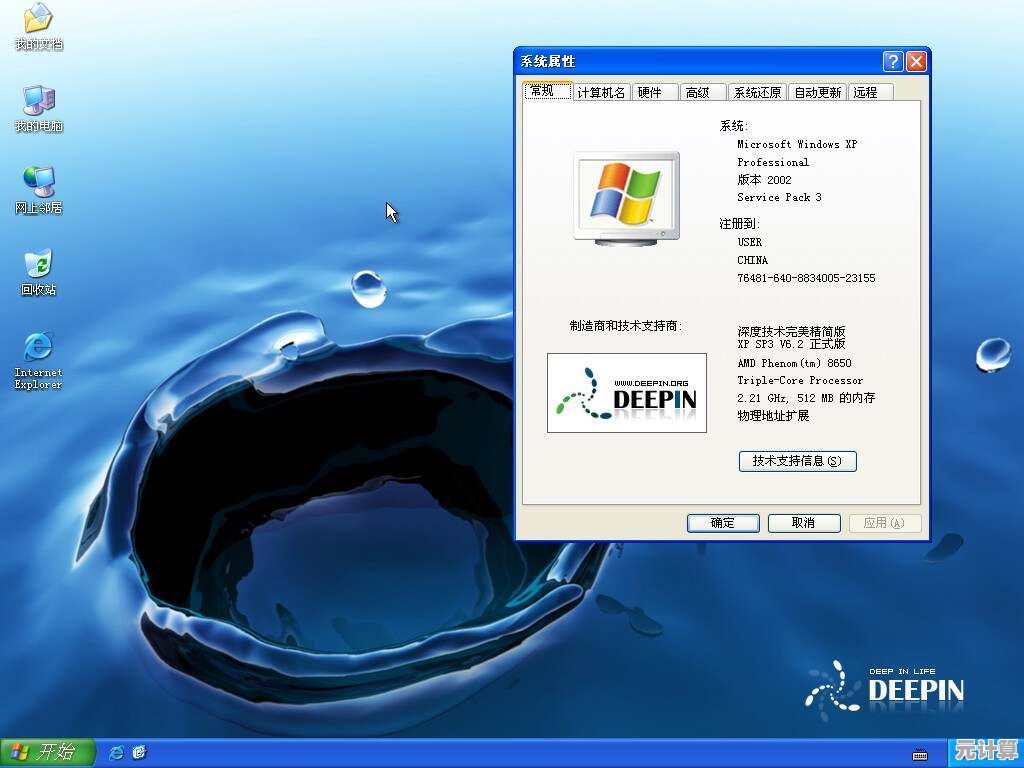Image resolution: width=1024 pixels, height=768 pixels.
Task: Click Internet Explorer quick launch icon in taskbar
Action: click(x=117, y=752)
